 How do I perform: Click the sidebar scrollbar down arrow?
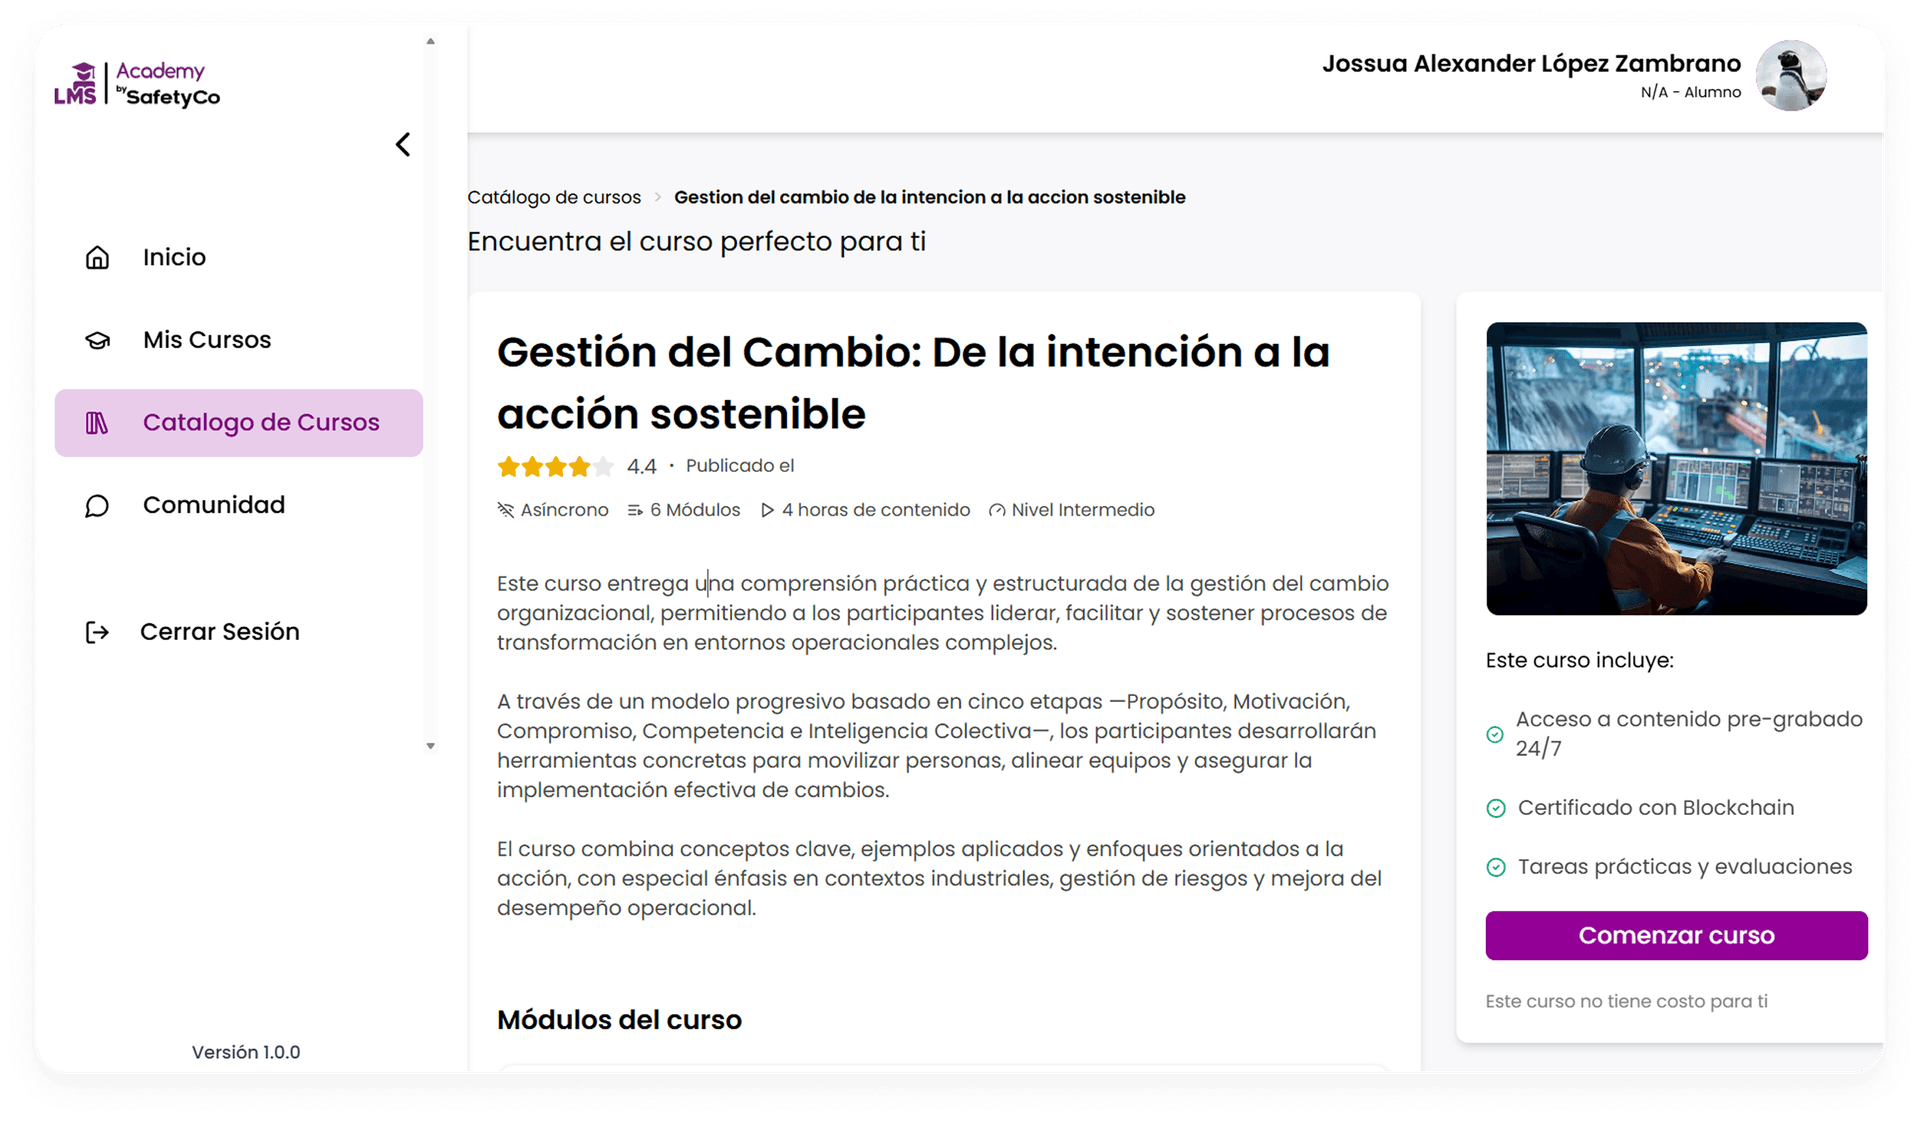click(x=431, y=746)
